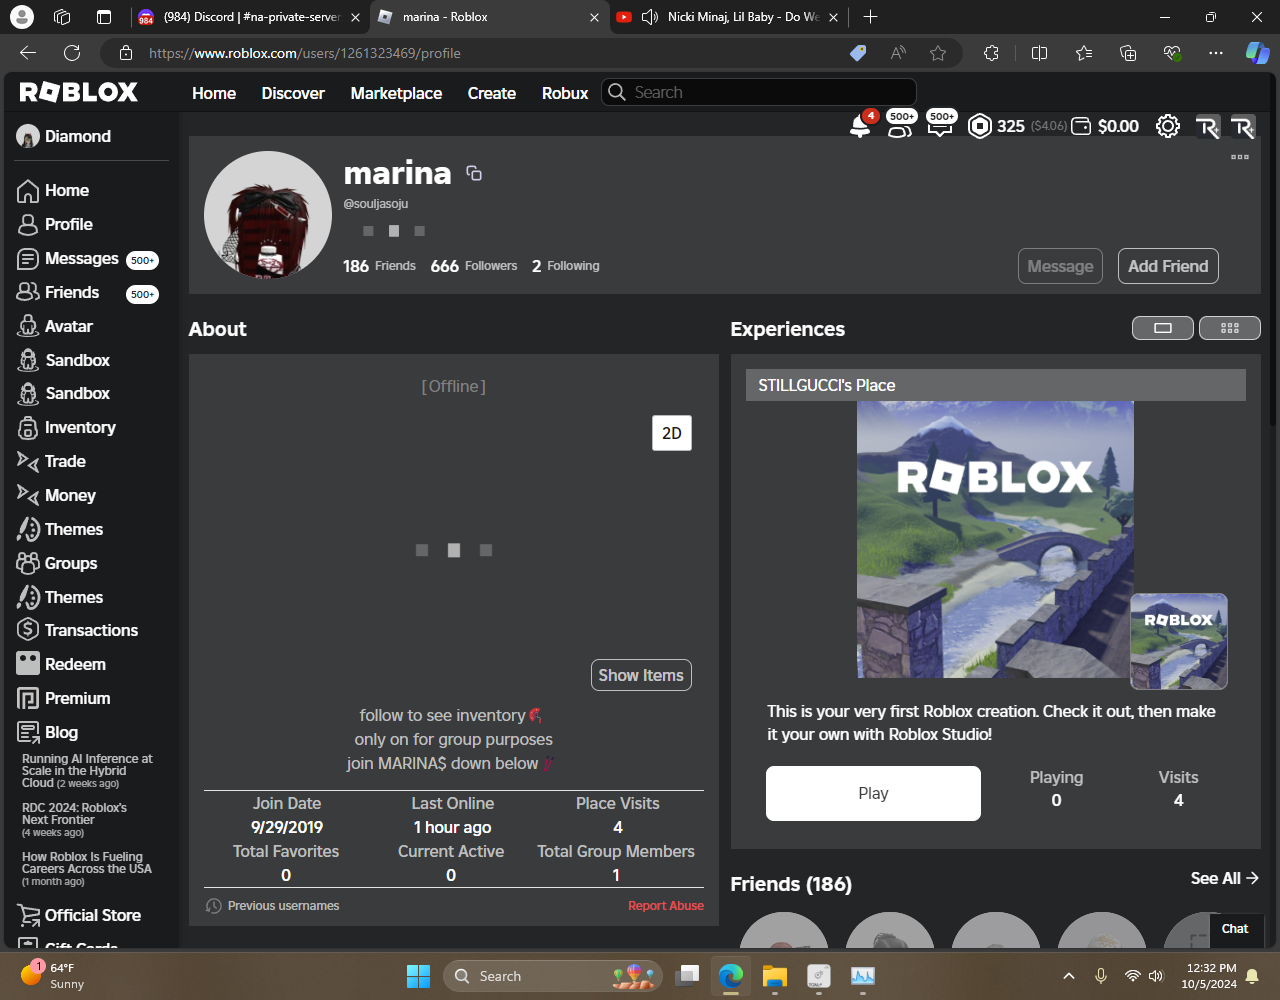Click See All friends link
The width and height of the screenshot is (1280, 1000).
click(1224, 878)
